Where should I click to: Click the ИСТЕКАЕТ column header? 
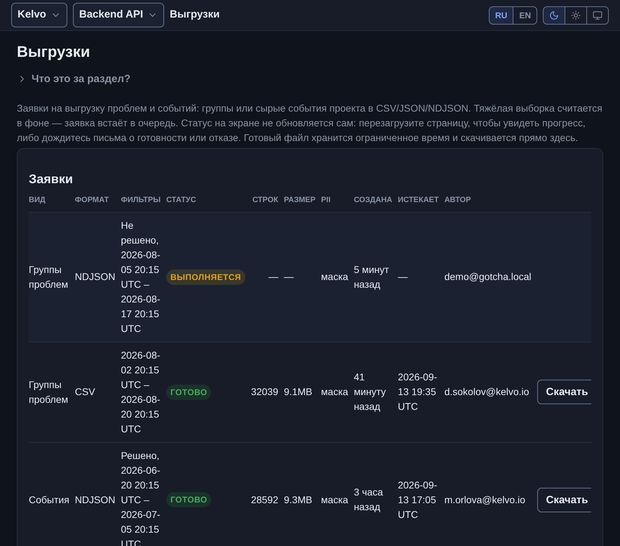tap(418, 199)
